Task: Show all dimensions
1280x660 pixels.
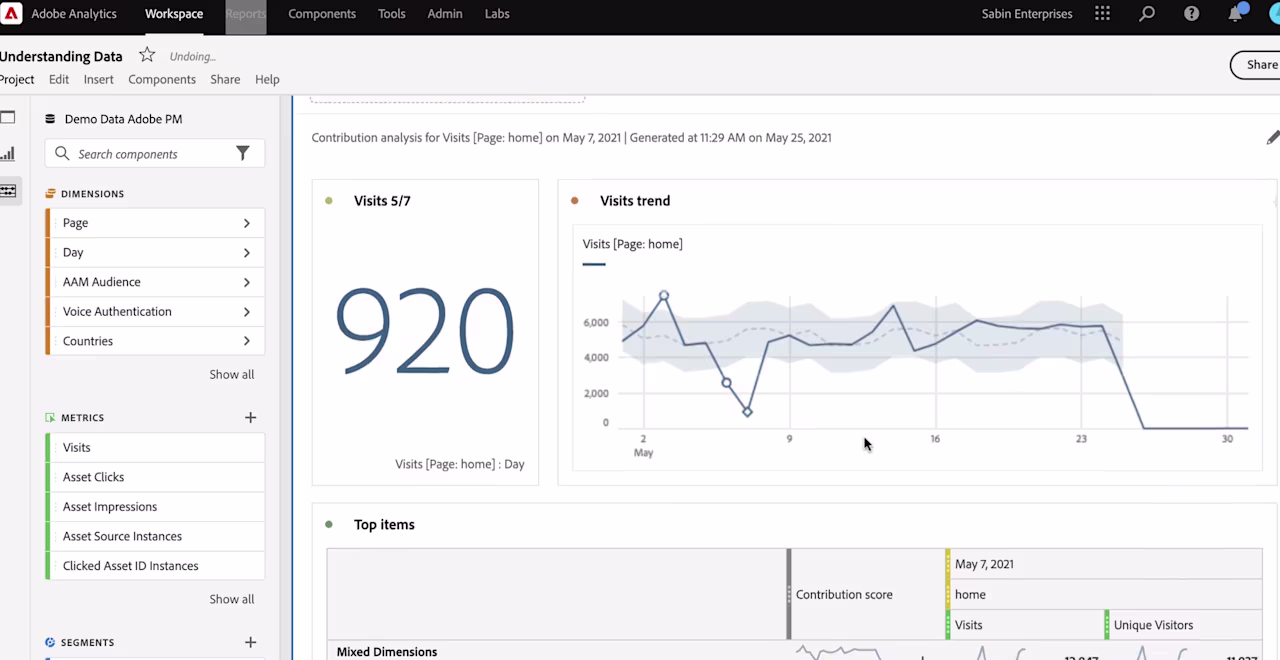Action: (232, 375)
